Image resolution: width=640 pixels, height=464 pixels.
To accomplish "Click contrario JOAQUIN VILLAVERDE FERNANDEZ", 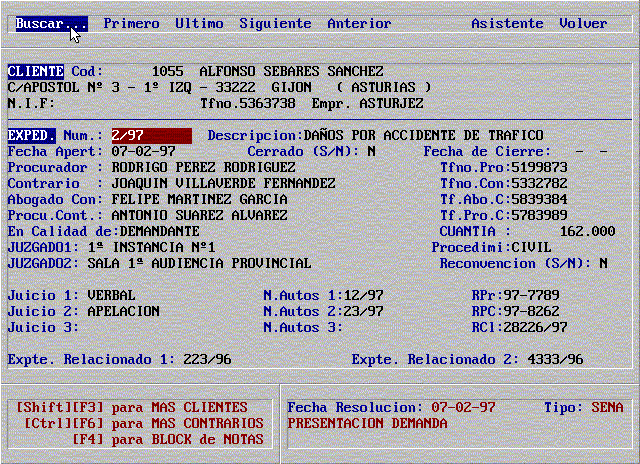I will click(x=223, y=183).
